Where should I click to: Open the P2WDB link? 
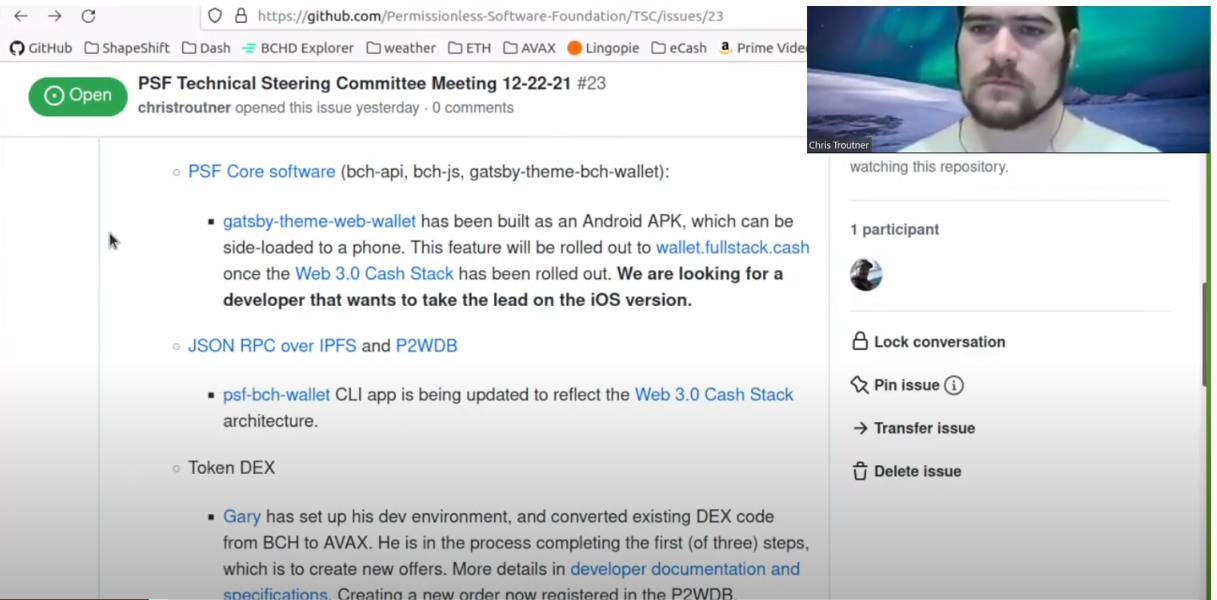[426, 346]
